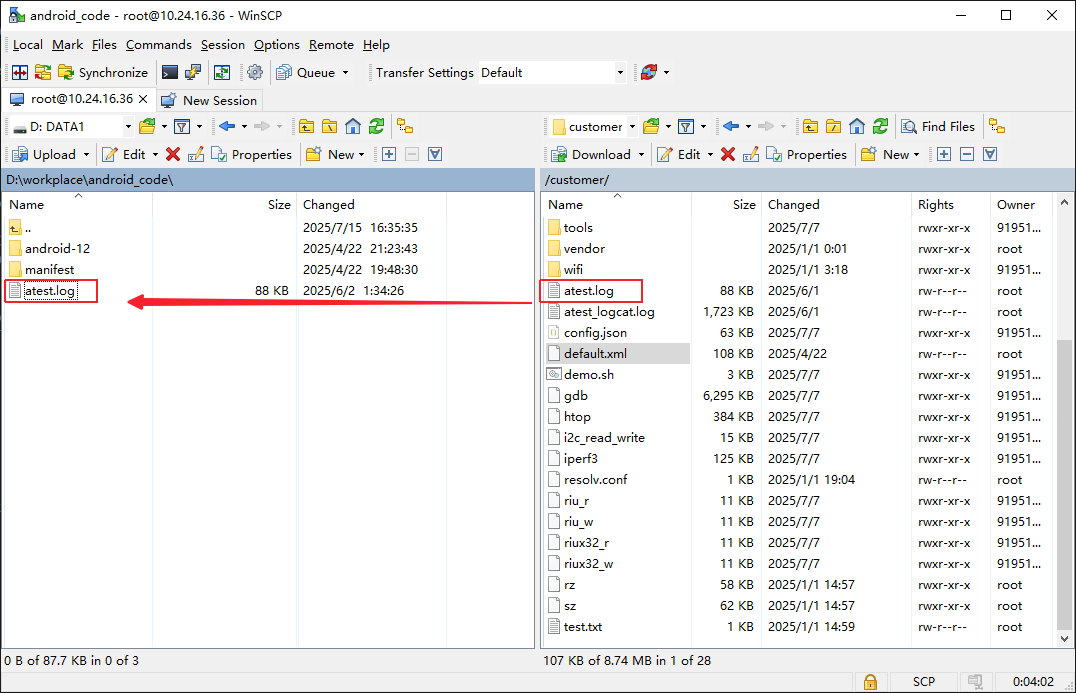The image size is (1076, 693).
Task: Open PuTTY session icon in toolbar
Action: tap(193, 72)
